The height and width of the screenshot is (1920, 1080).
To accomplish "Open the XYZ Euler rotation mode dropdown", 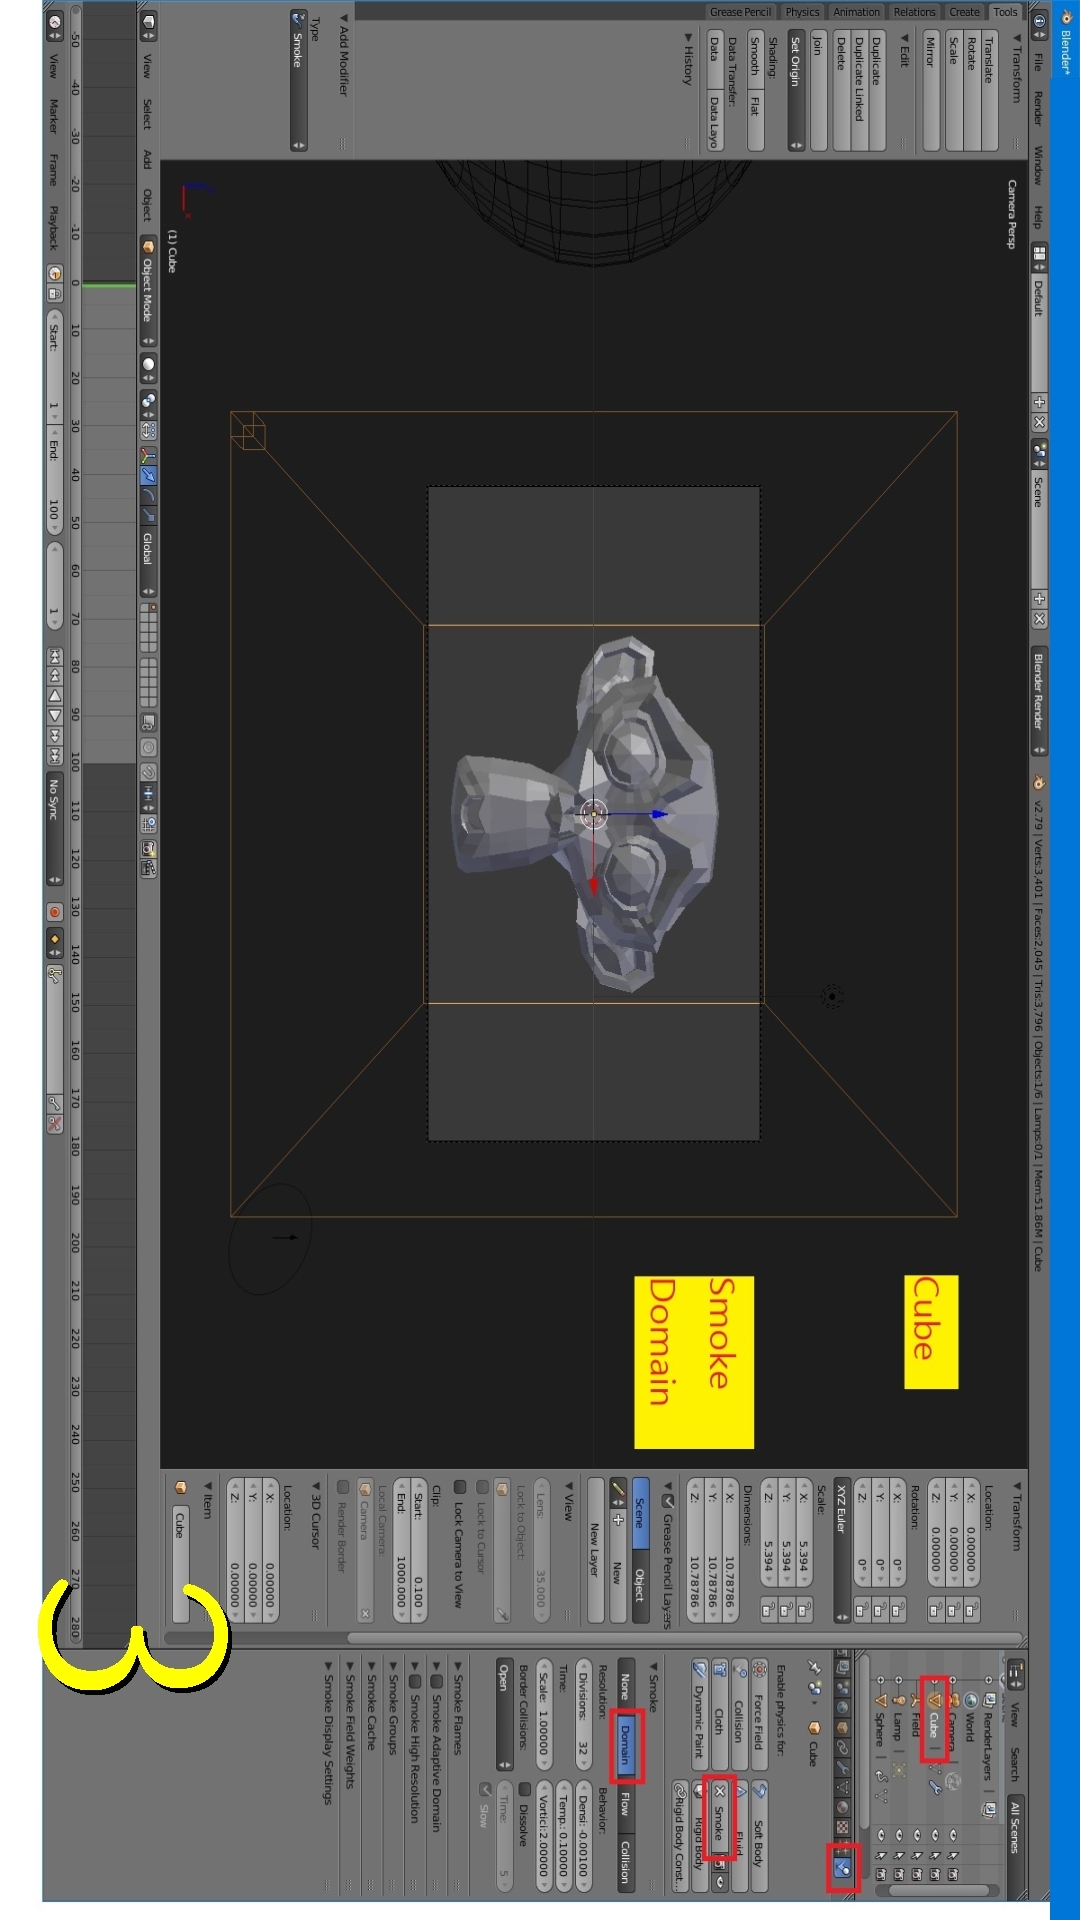I will tap(842, 1550).
